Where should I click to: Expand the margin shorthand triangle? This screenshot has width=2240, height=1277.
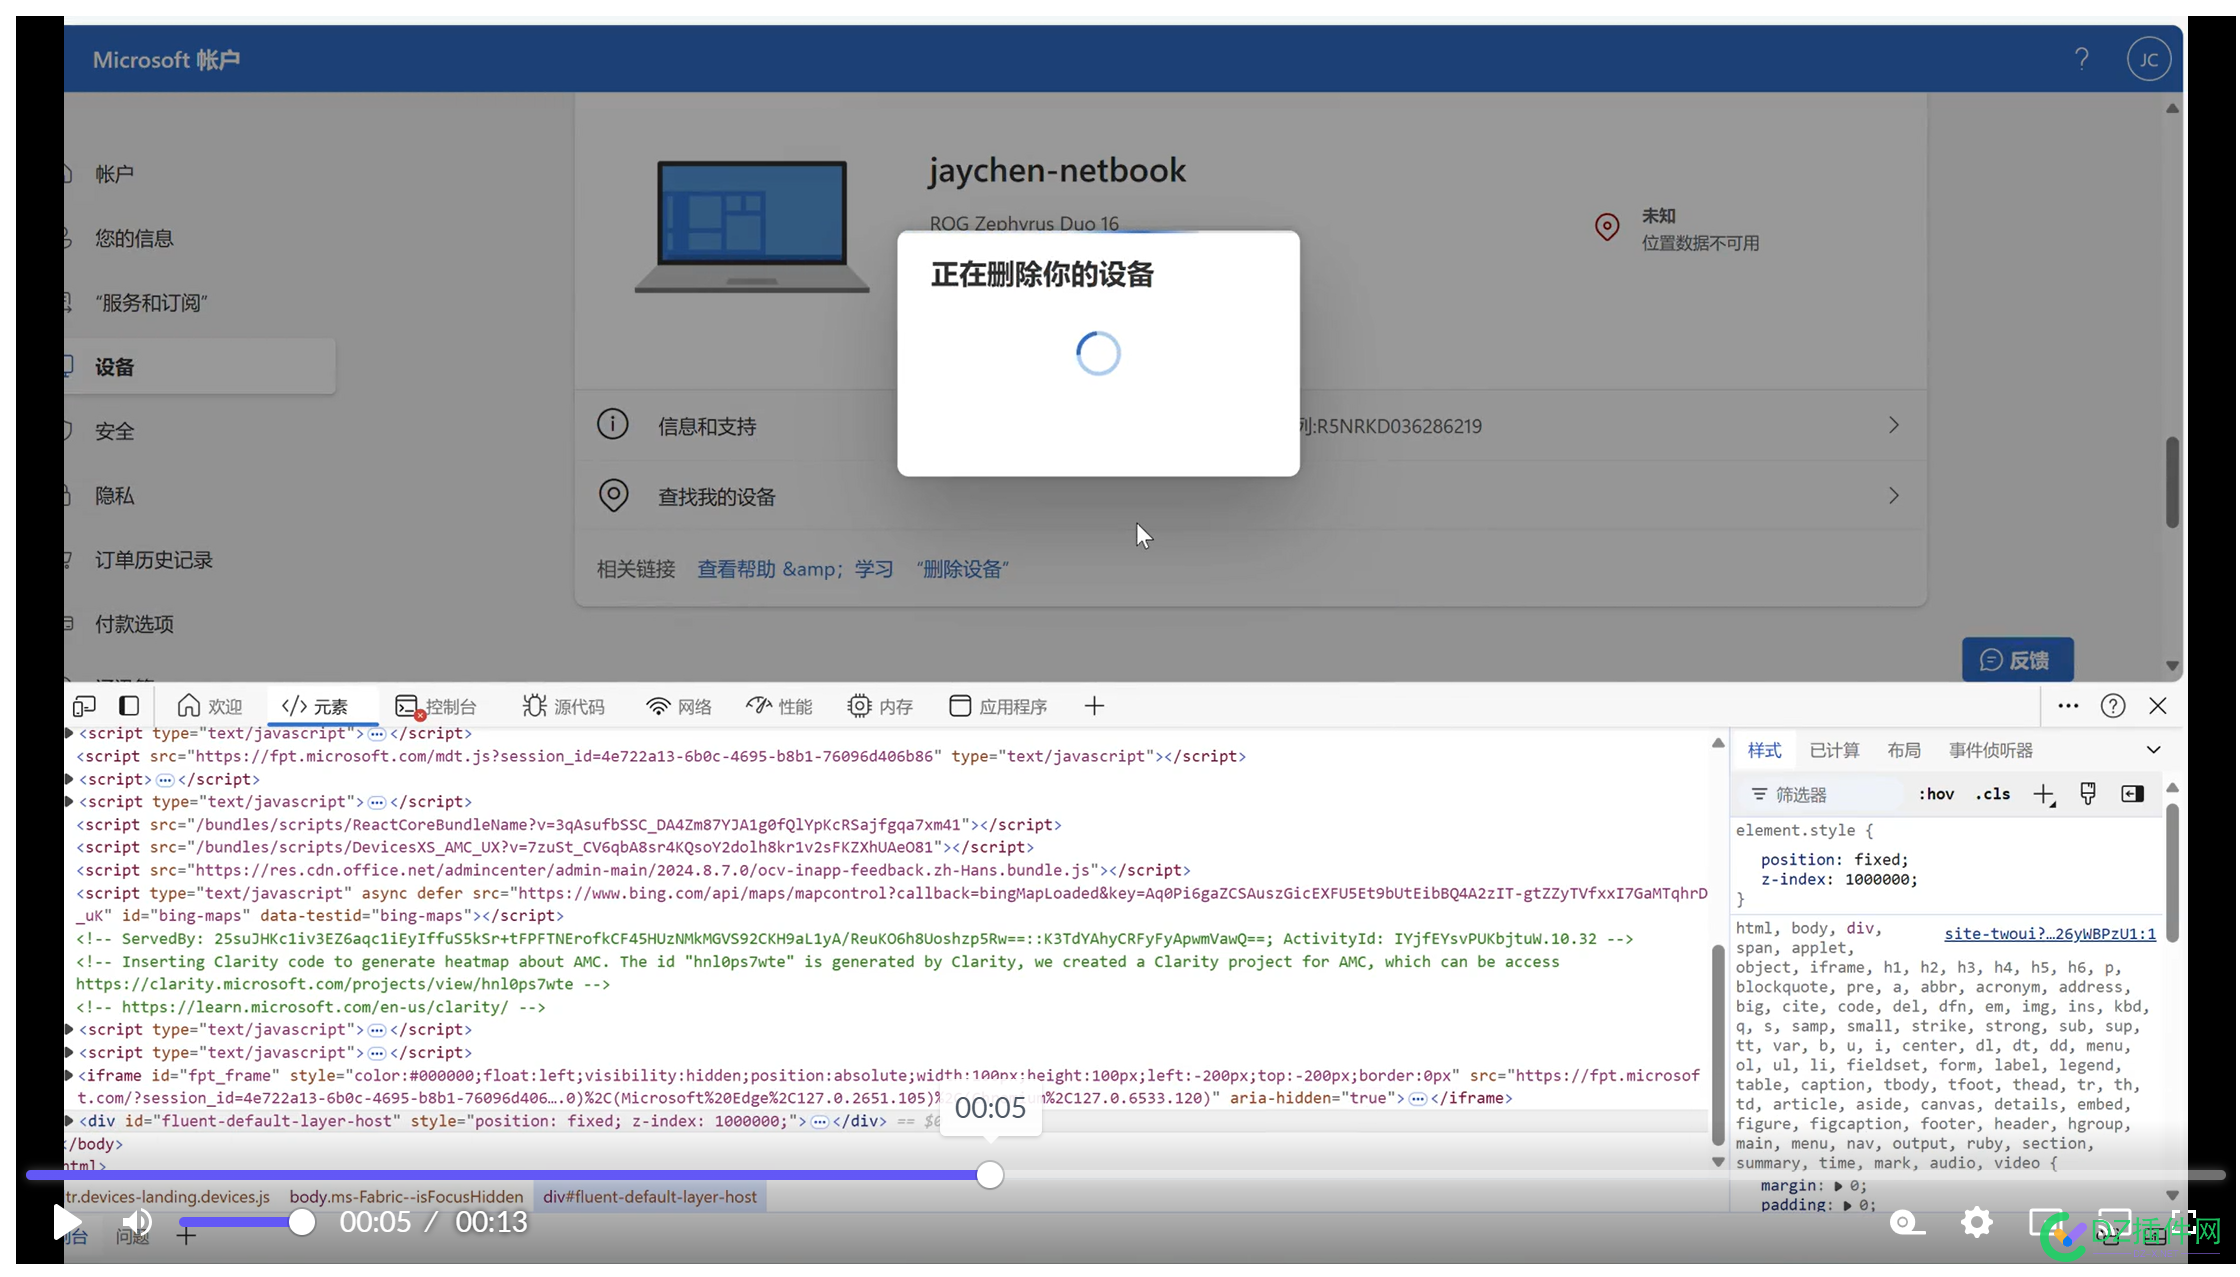(x=1838, y=1186)
